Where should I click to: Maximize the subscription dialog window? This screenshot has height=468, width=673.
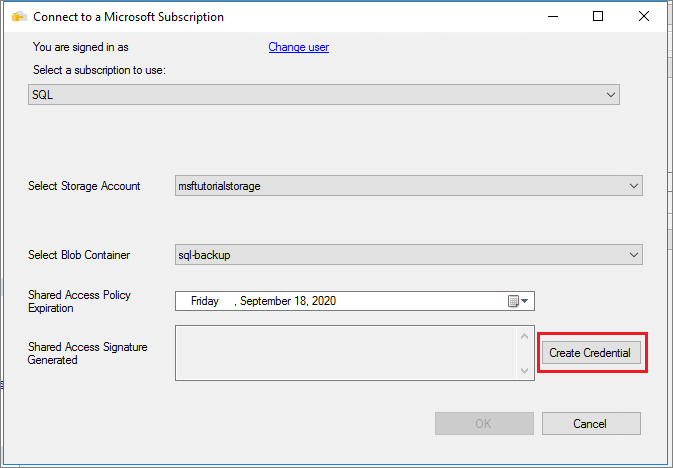click(598, 17)
